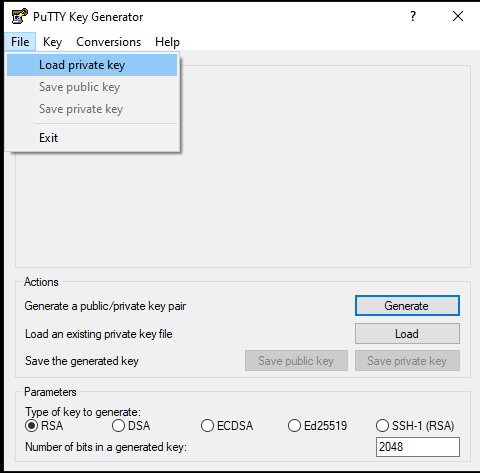The image size is (480, 473).
Task: Expand the Conversions menu
Action: tap(109, 42)
